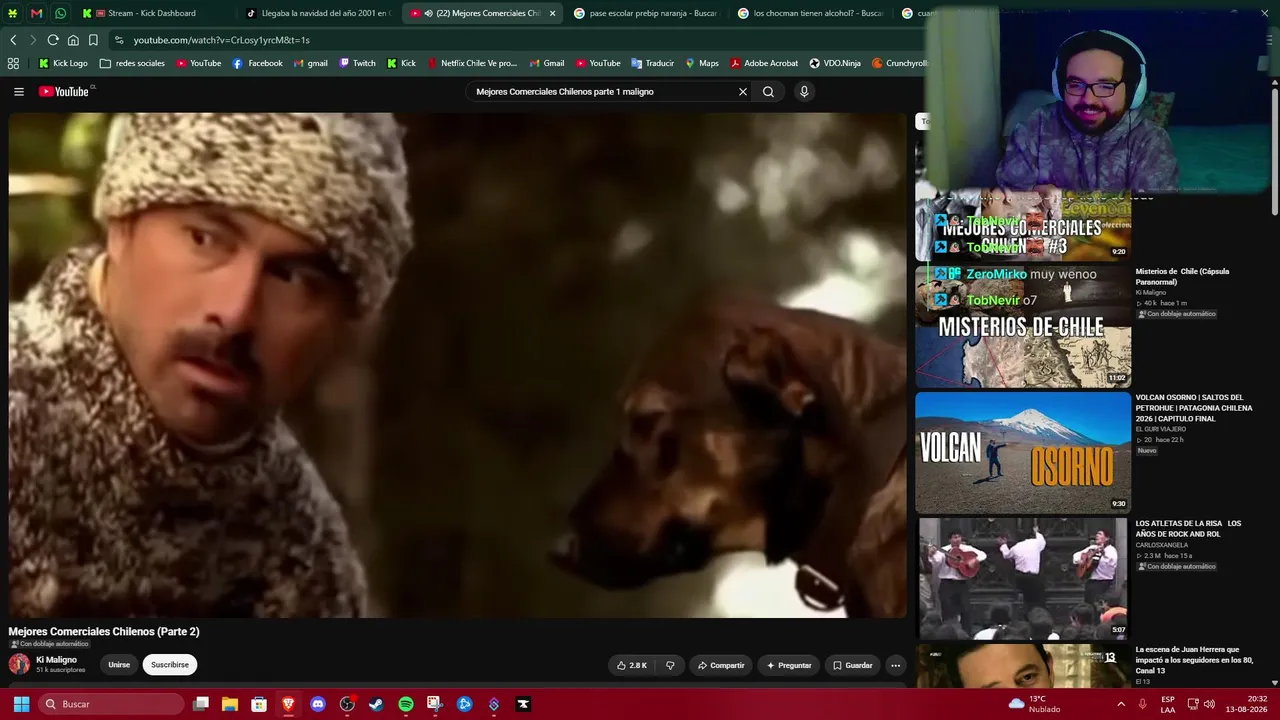
Task: Open the Adobe Acrobat bookmark
Action: coord(764,63)
